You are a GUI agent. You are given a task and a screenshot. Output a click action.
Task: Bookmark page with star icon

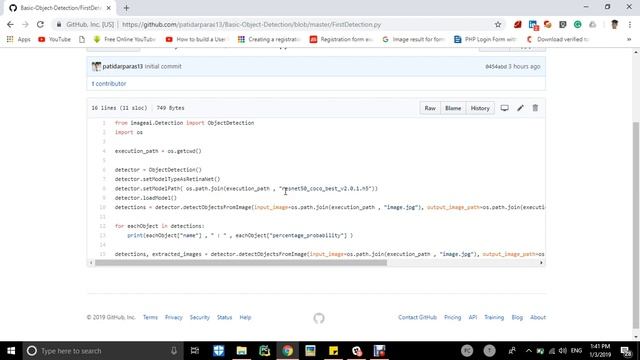498,24
